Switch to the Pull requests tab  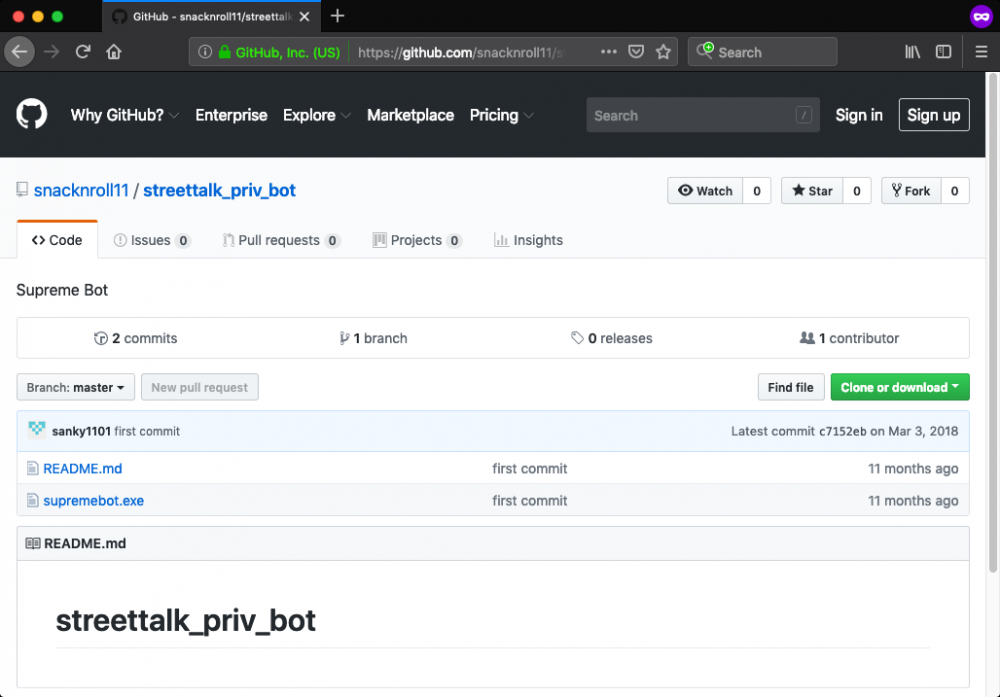click(281, 240)
